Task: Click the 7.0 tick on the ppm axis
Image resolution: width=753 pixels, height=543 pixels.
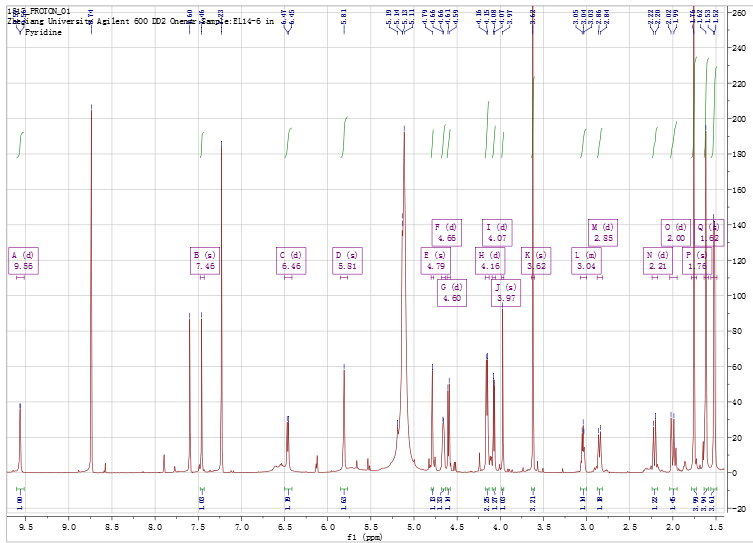Action: pyautogui.click(x=242, y=527)
